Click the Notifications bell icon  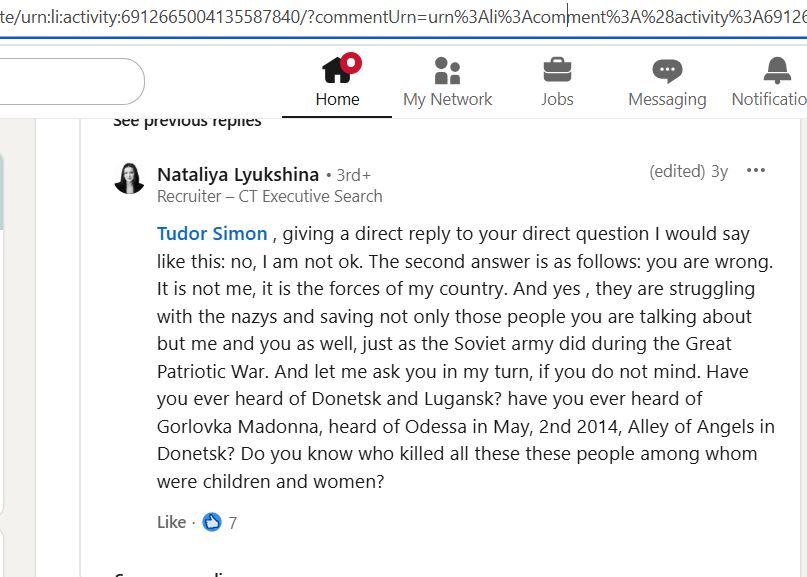[776, 71]
